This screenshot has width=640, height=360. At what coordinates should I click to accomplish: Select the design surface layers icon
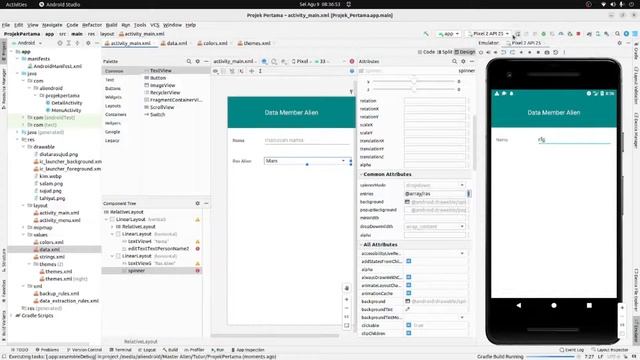click(x=264, y=61)
